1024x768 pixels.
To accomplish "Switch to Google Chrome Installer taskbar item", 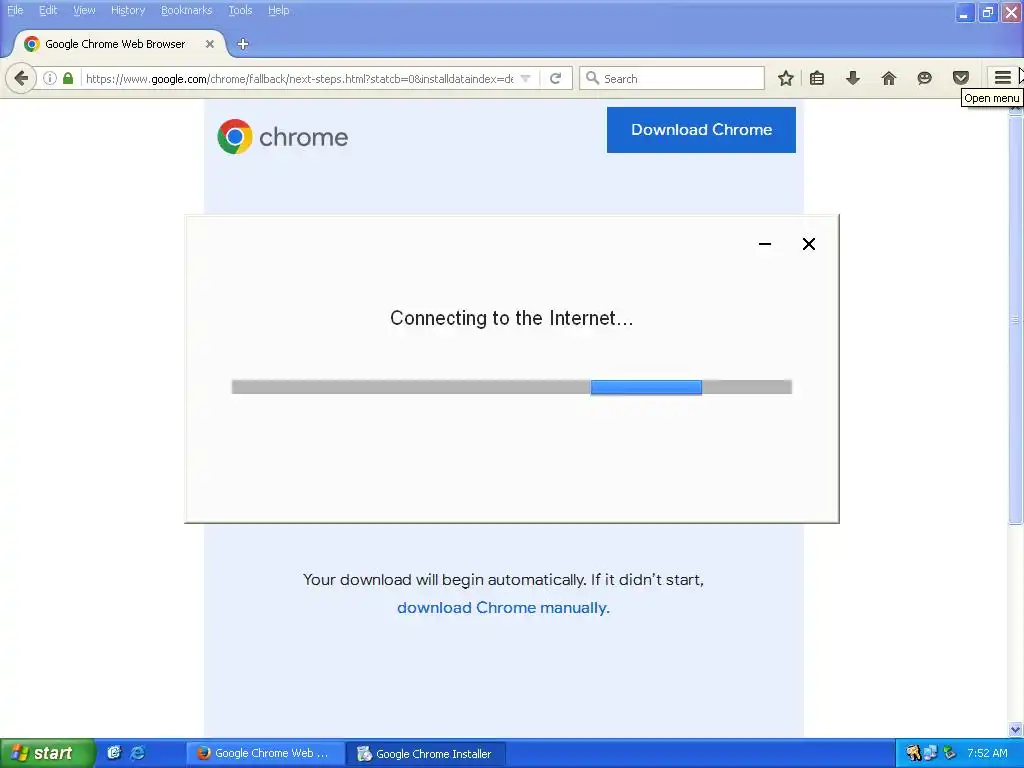I will [x=426, y=753].
